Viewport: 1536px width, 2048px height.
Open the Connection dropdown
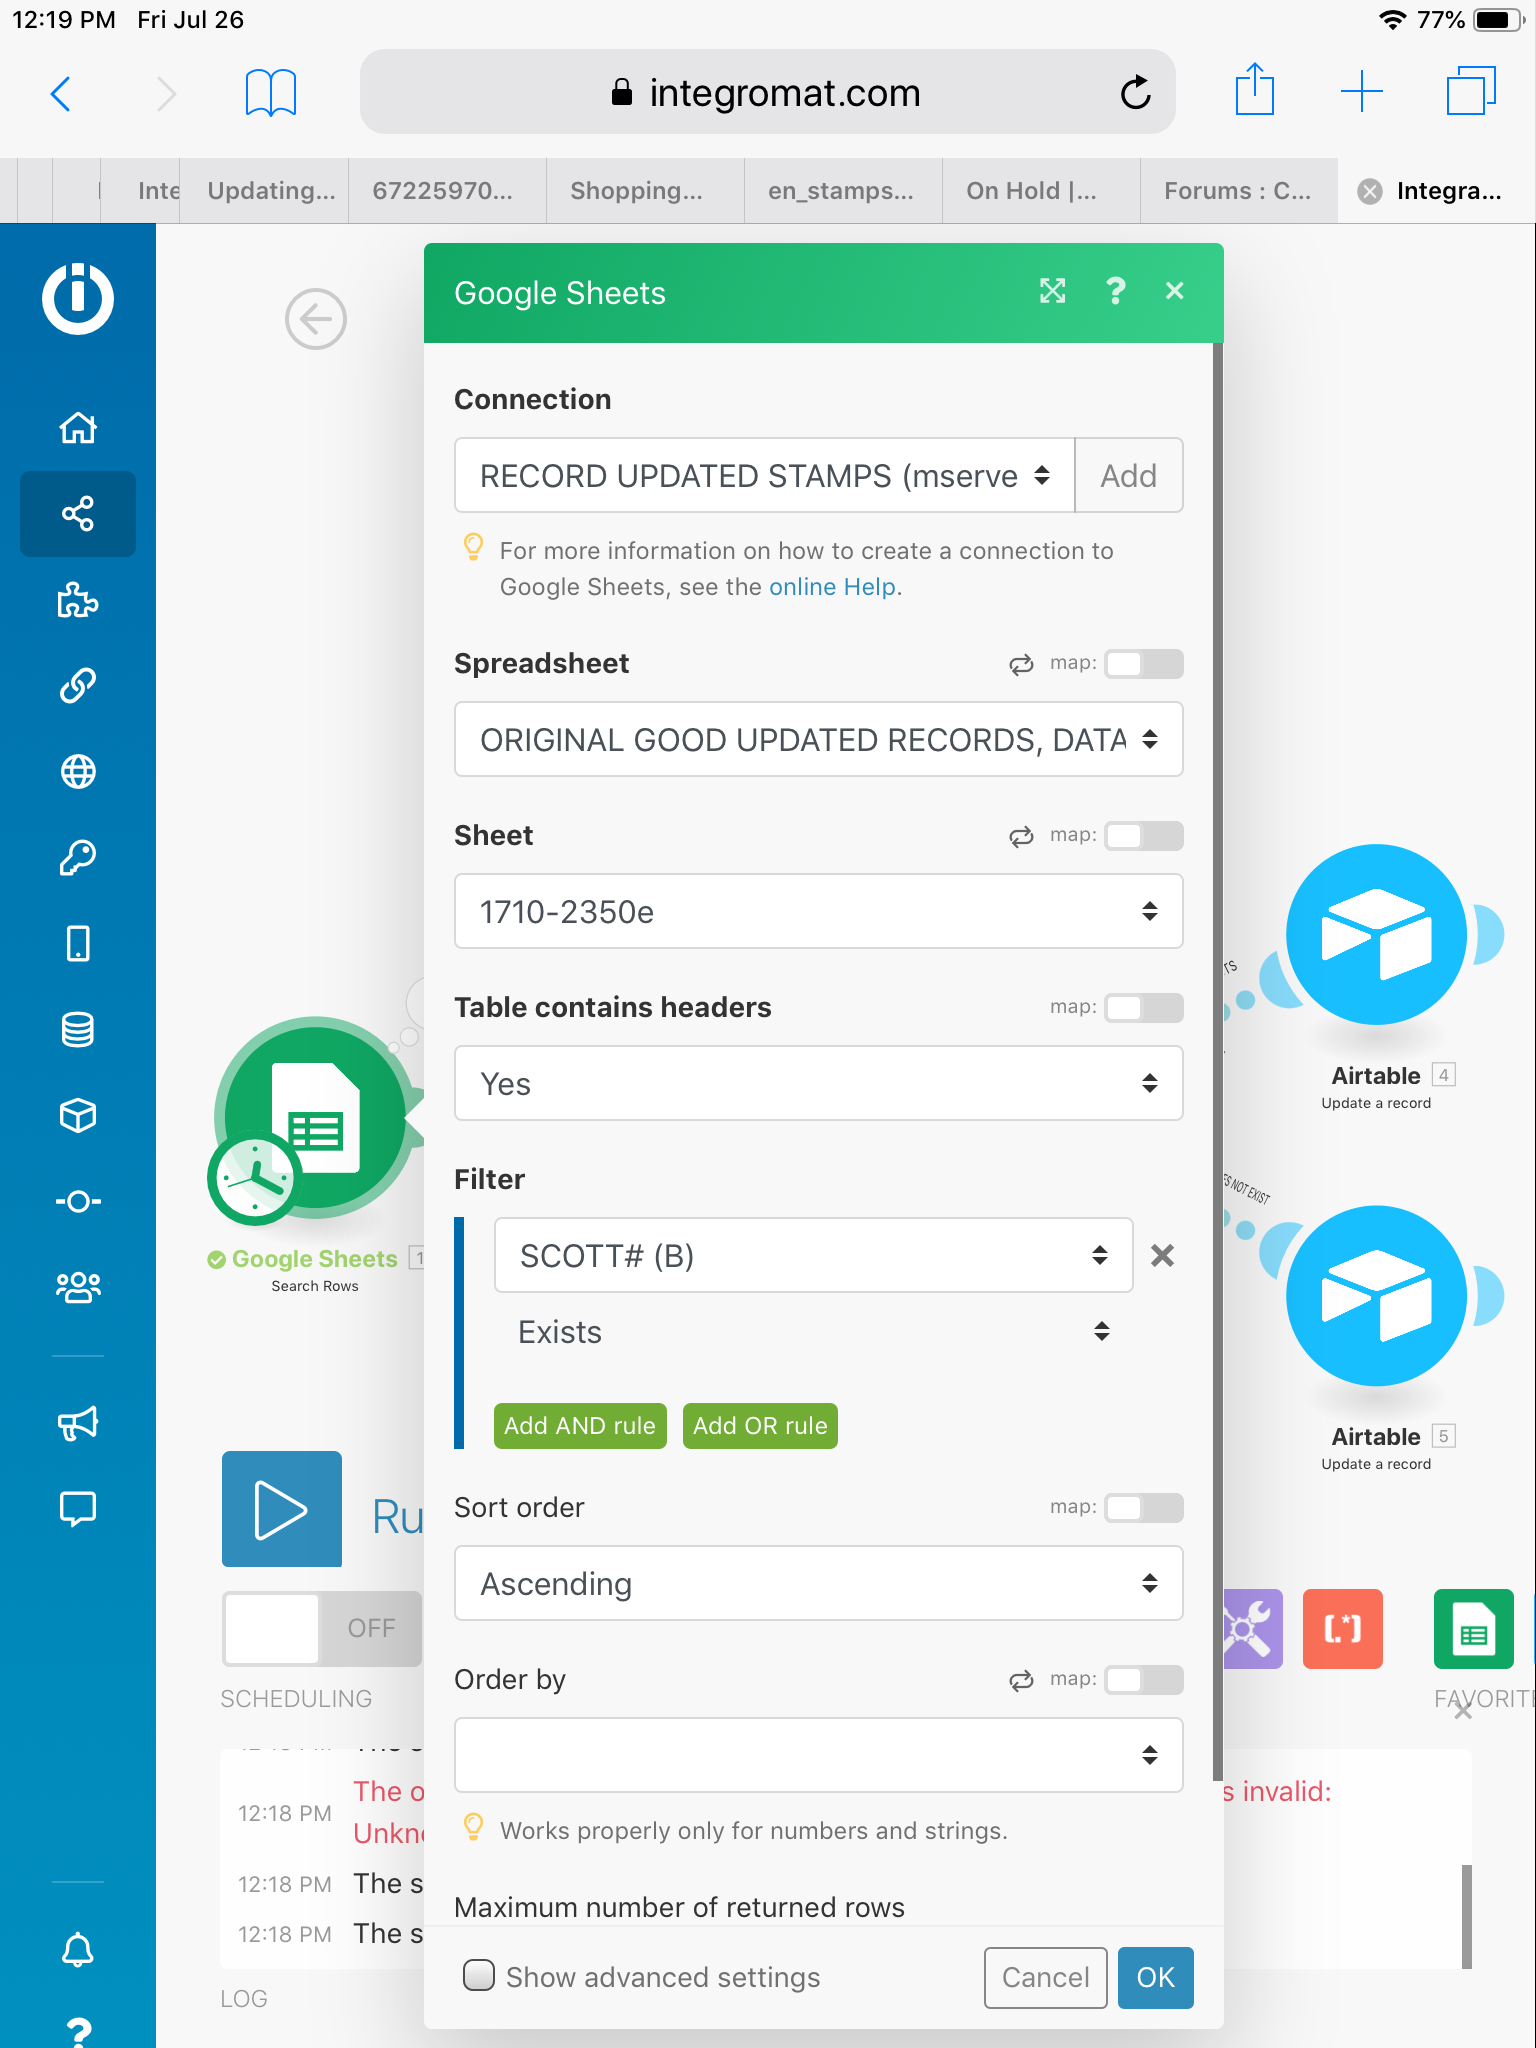click(765, 475)
